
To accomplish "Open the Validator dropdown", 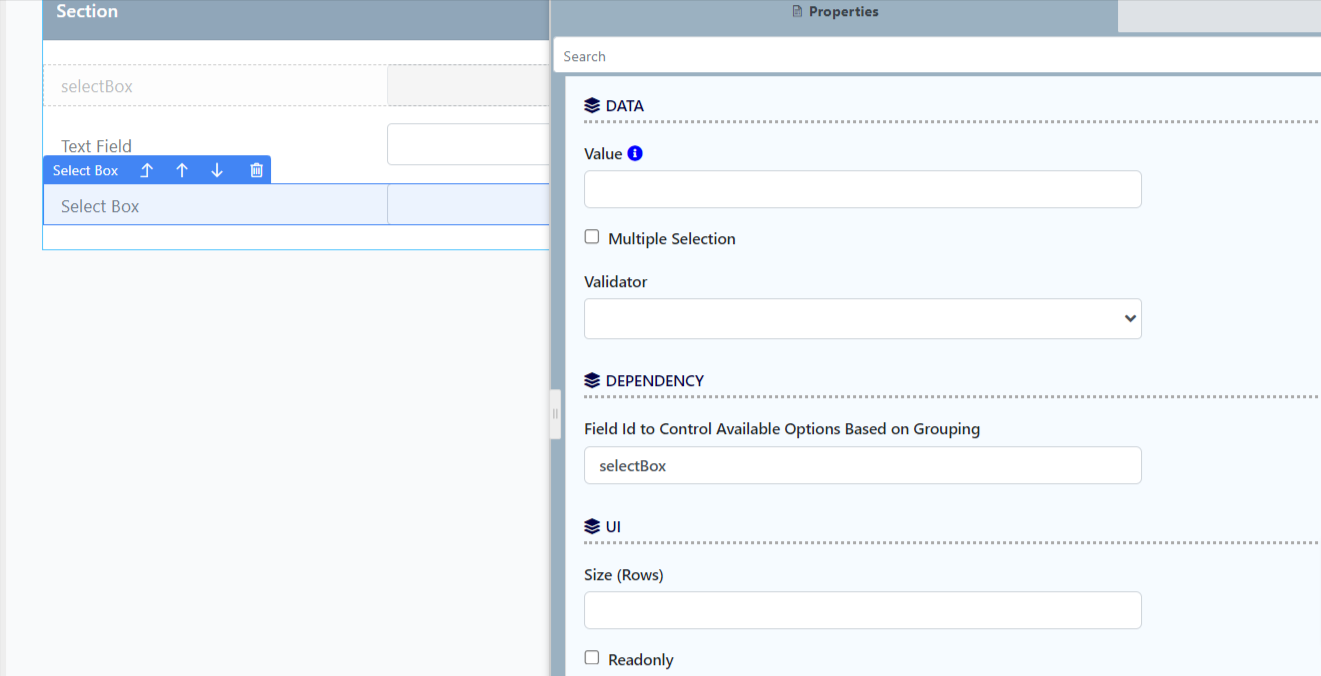I will (862, 319).
